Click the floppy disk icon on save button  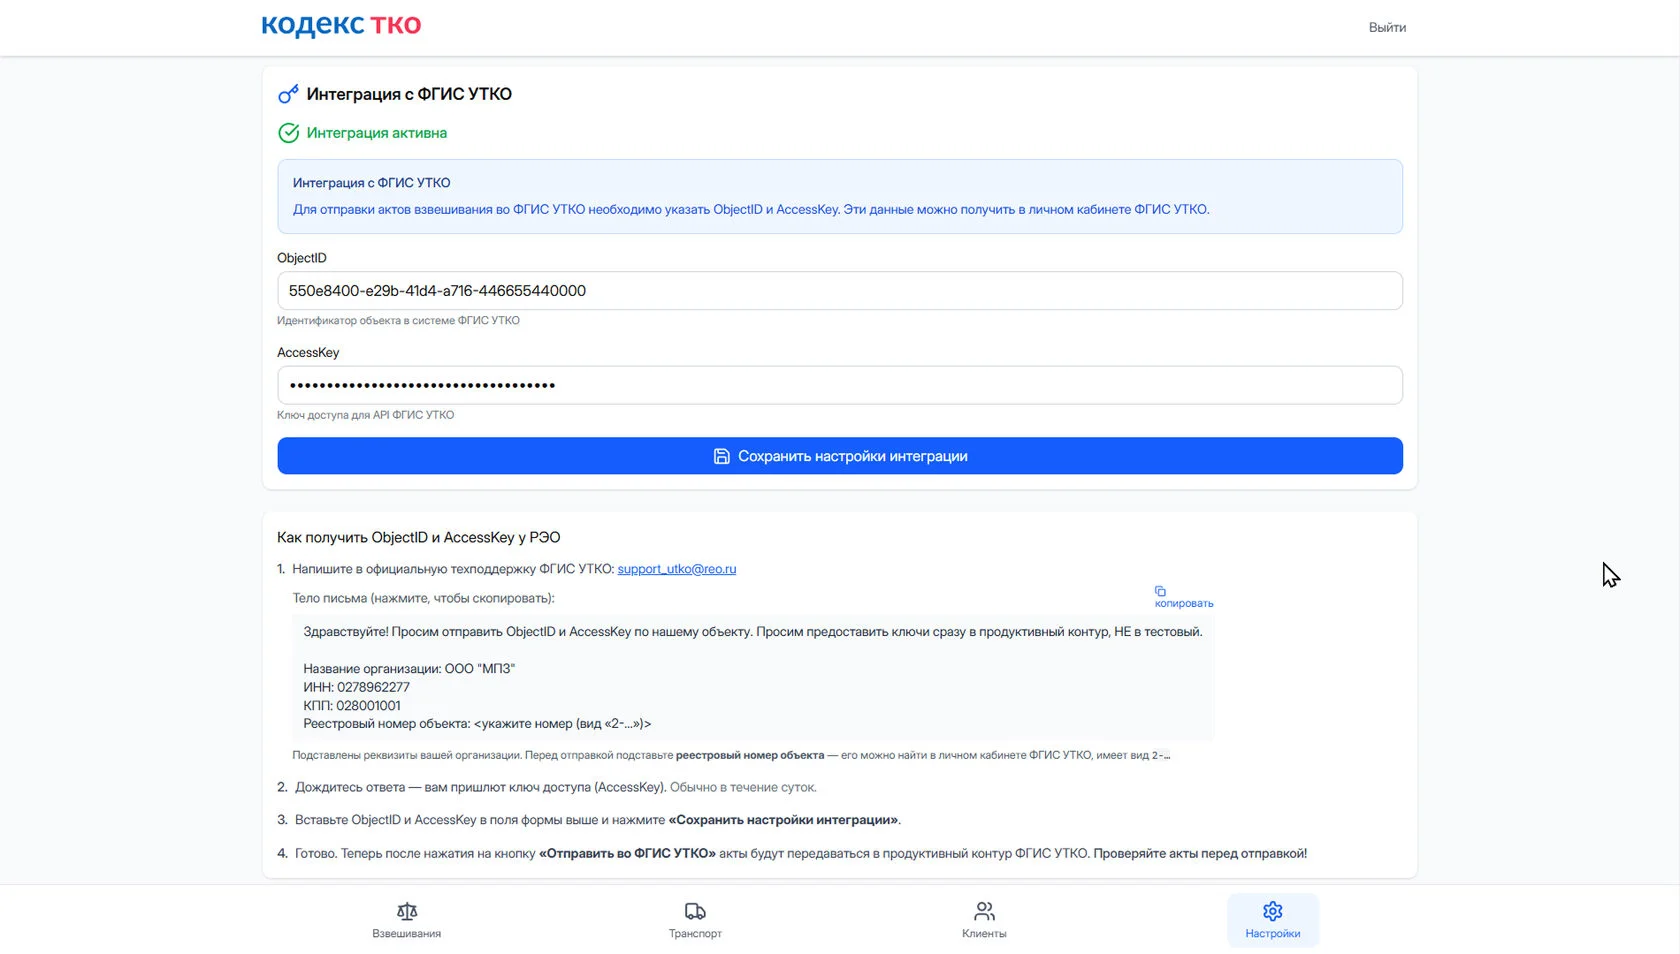pyautogui.click(x=721, y=456)
